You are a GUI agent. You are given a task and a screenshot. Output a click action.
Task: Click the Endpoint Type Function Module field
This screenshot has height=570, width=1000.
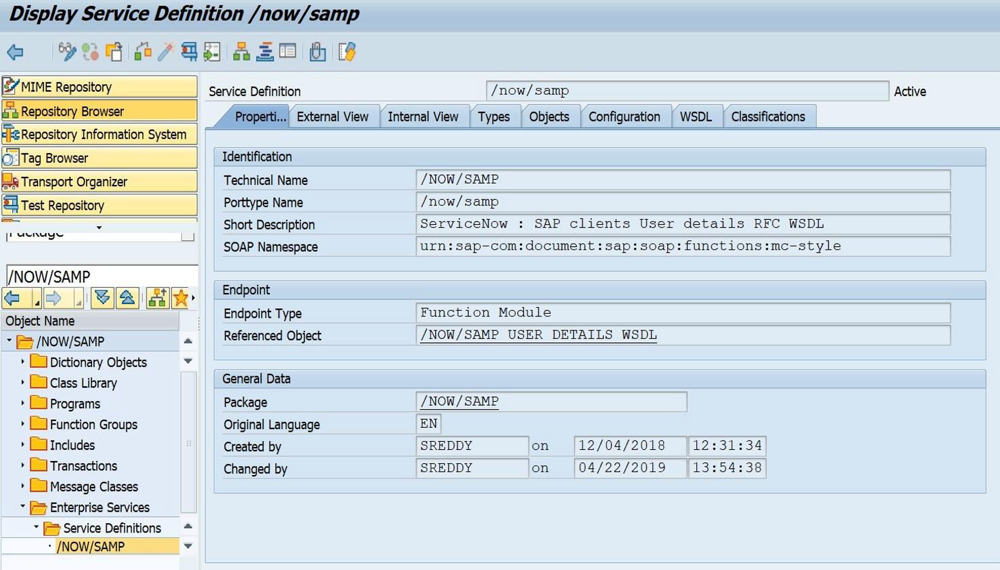tap(683, 312)
